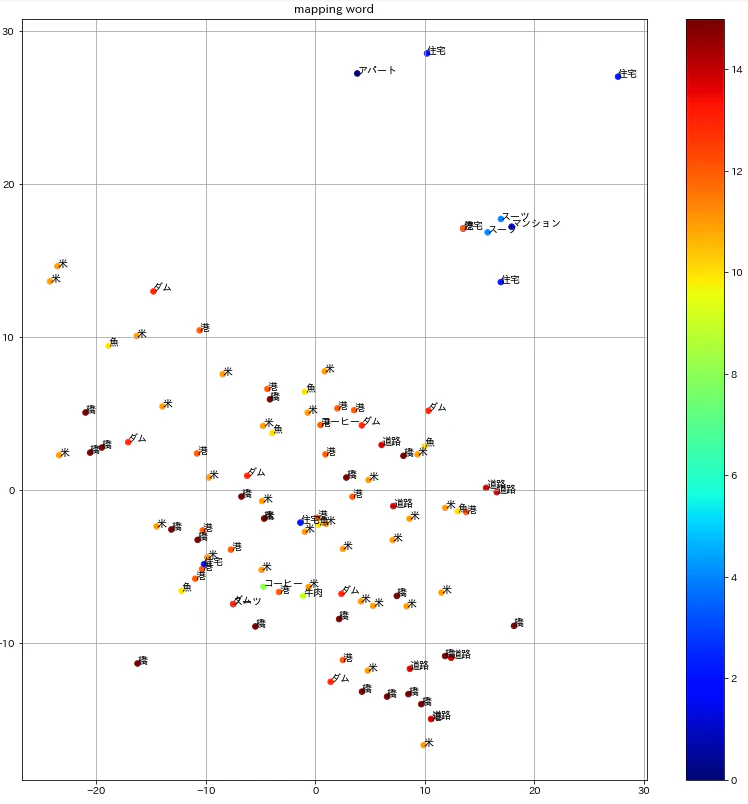Select the マンション word label

[x=536, y=223]
